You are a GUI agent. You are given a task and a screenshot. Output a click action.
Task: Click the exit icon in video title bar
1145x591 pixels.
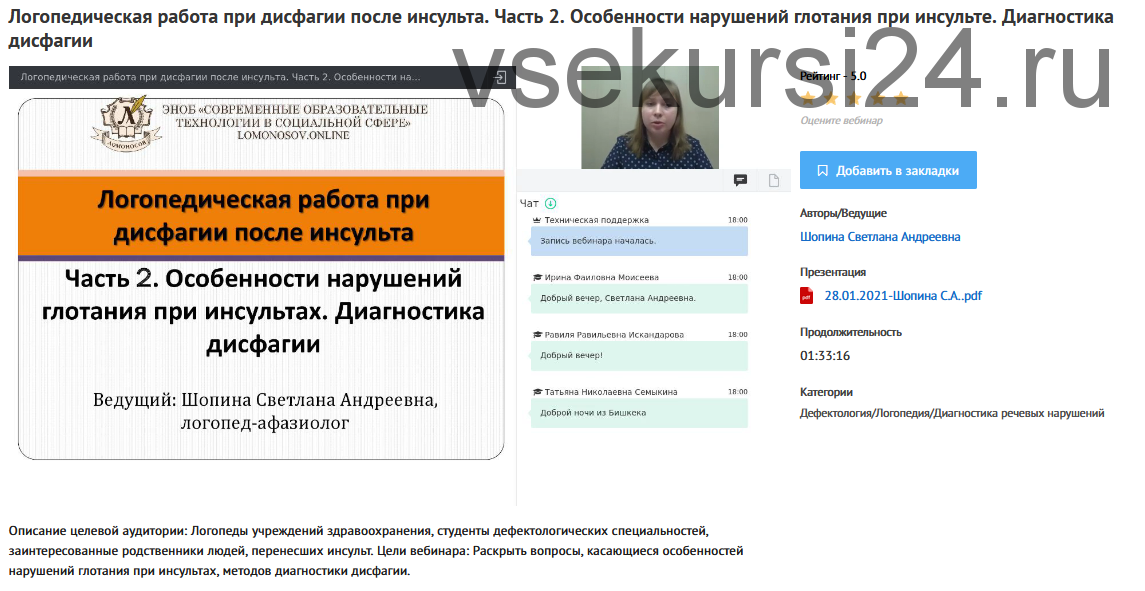pyautogui.click(x=500, y=77)
